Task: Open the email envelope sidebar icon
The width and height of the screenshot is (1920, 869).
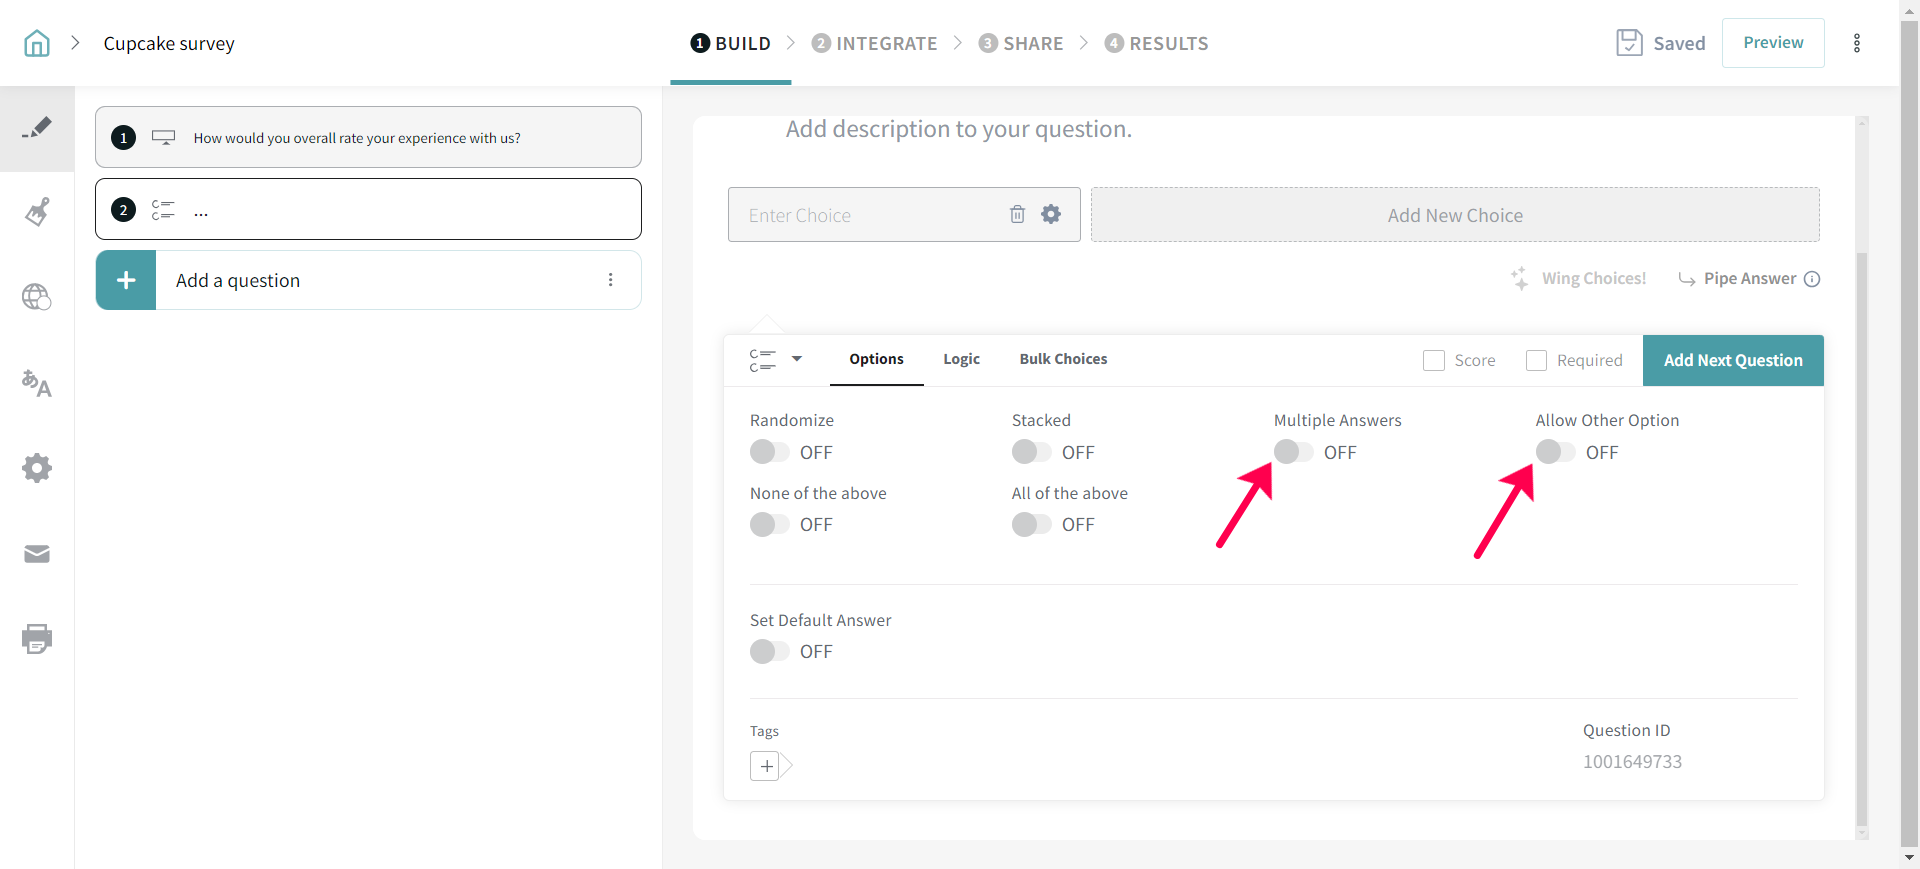Action: [37, 554]
